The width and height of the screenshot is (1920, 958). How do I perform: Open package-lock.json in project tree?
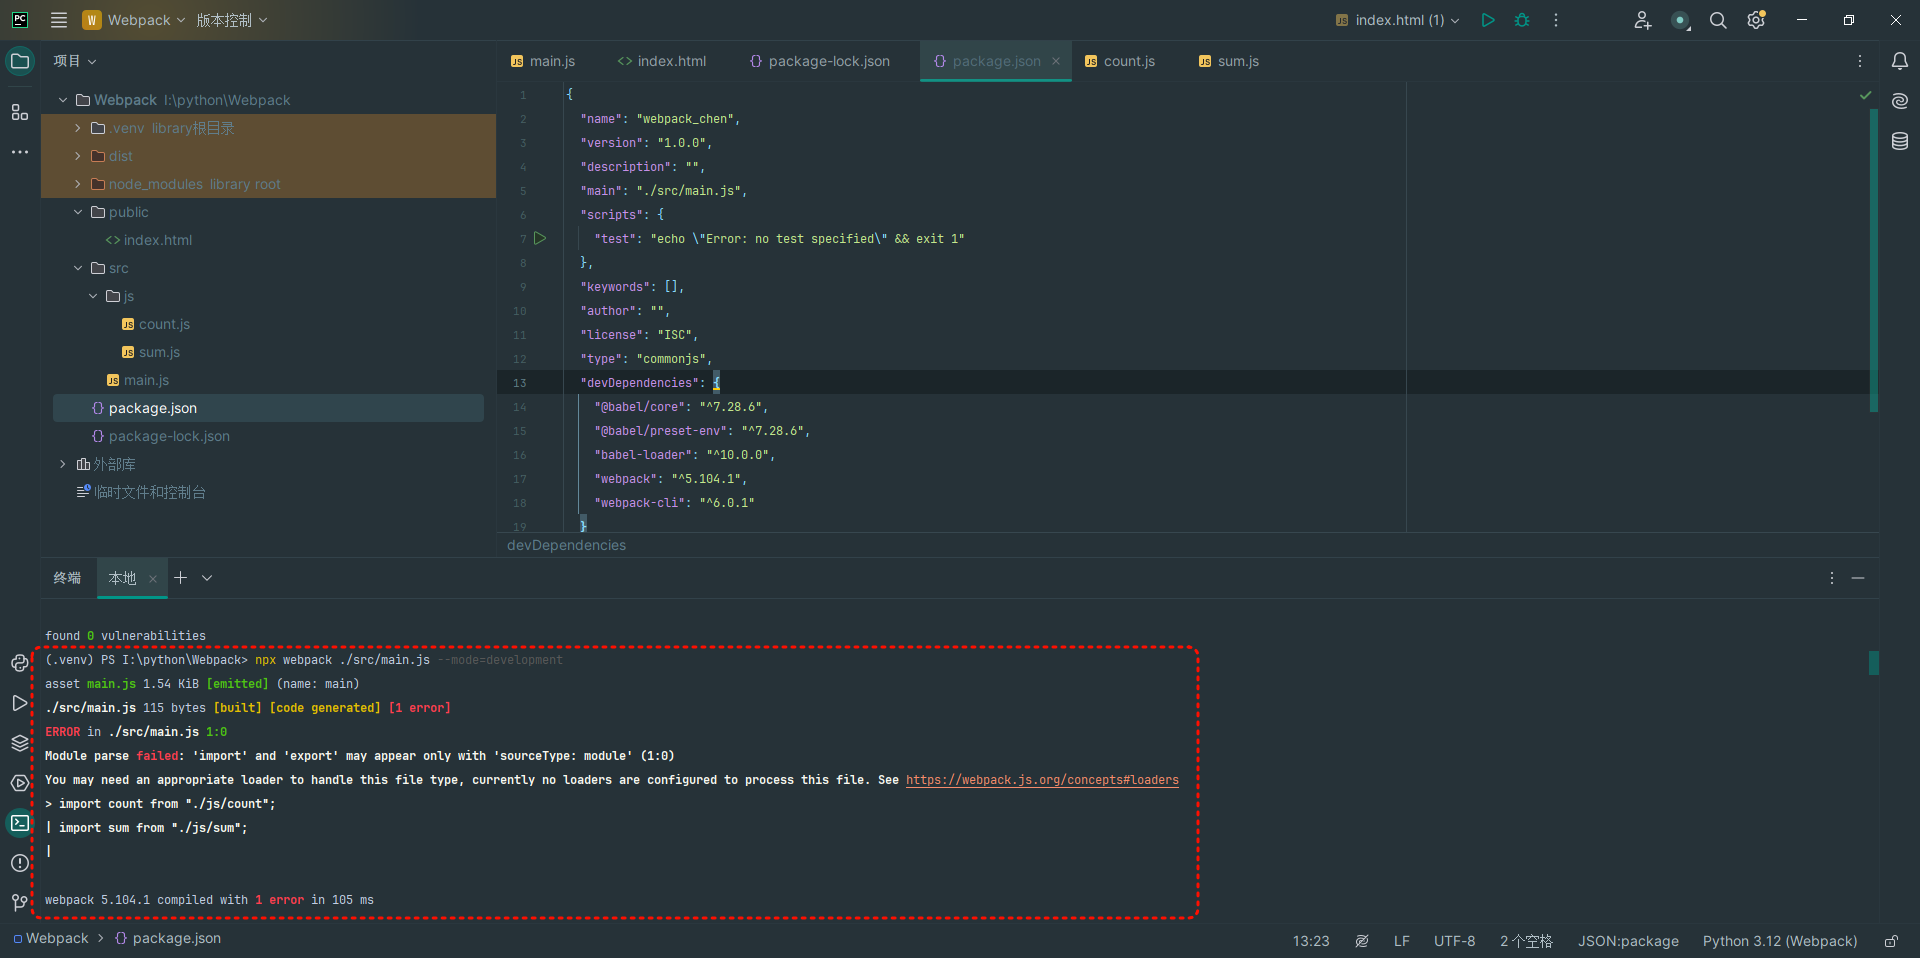click(x=169, y=436)
